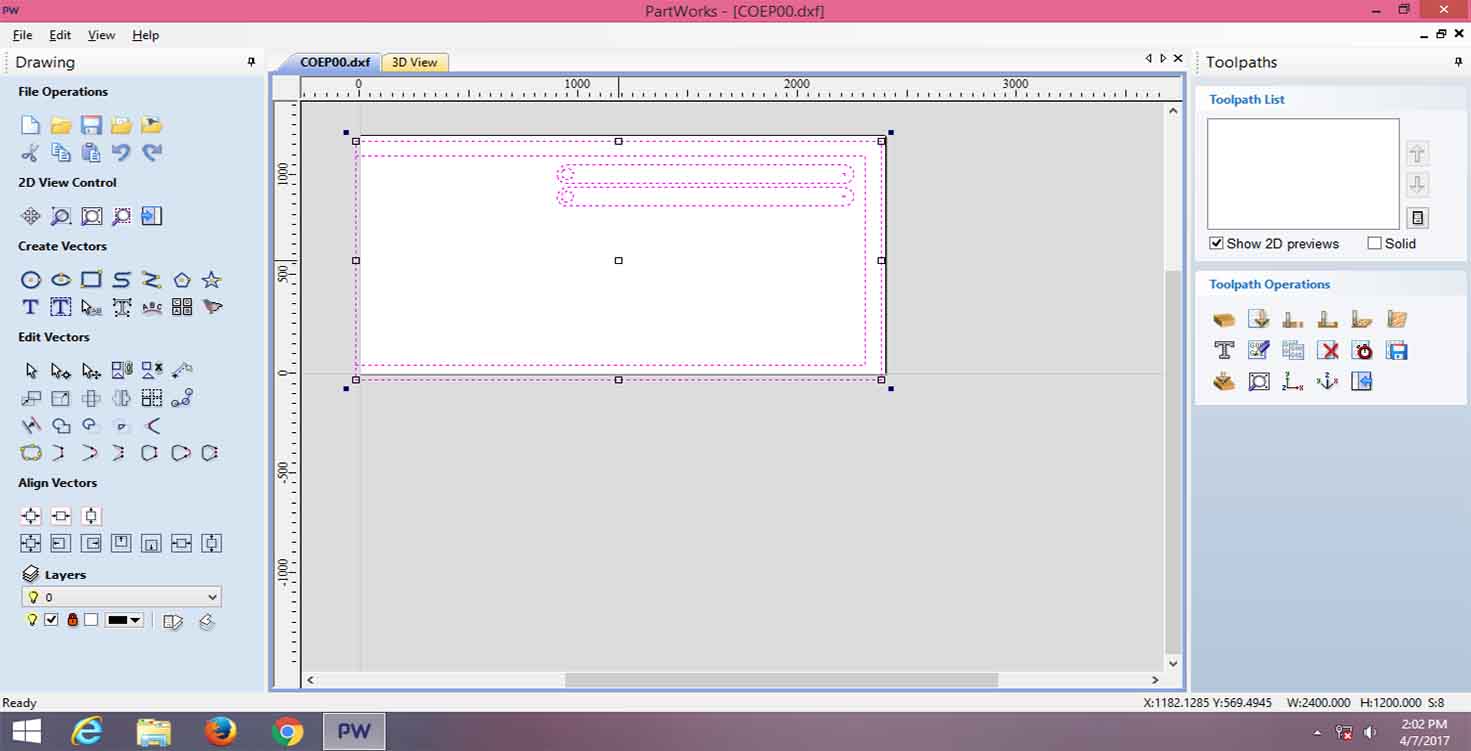Open the Nest Parts grid tool
The image size is (1471, 751).
click(x=182, y=307)
